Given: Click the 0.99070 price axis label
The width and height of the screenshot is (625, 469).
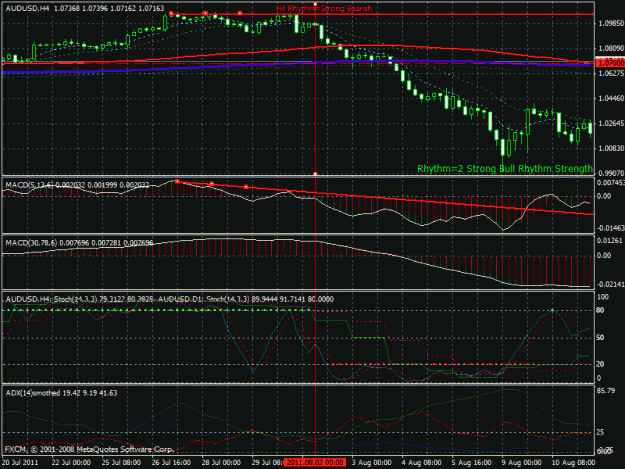Looking at the screenshot, I should 611,173.
